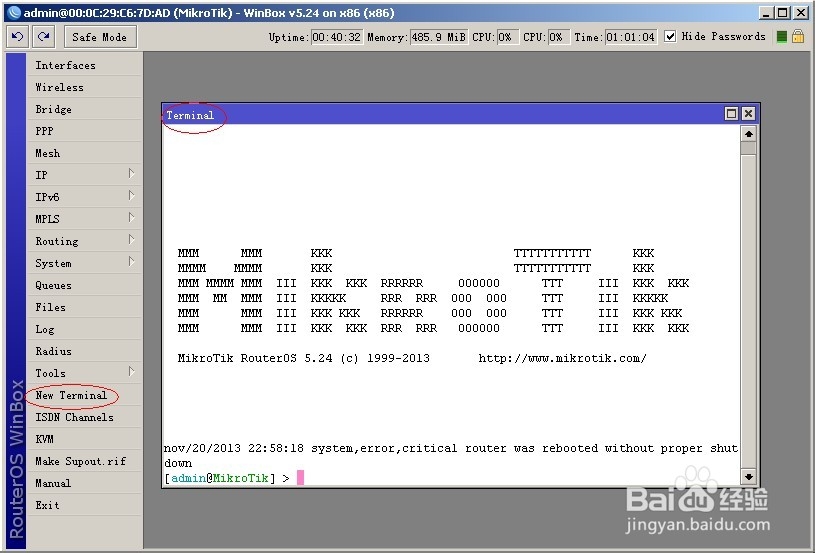
Task: Expand the System submenu arrow
Action: tap(132, 261)
